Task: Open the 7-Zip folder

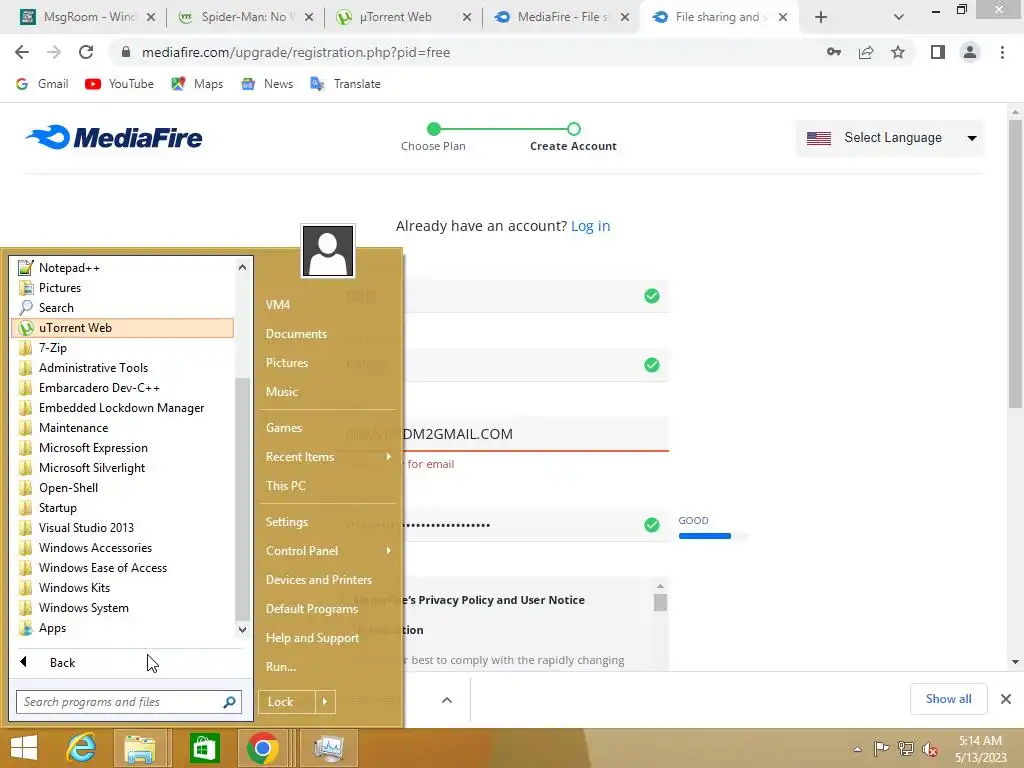Action: pyautogui.click(x=123, y=348)
